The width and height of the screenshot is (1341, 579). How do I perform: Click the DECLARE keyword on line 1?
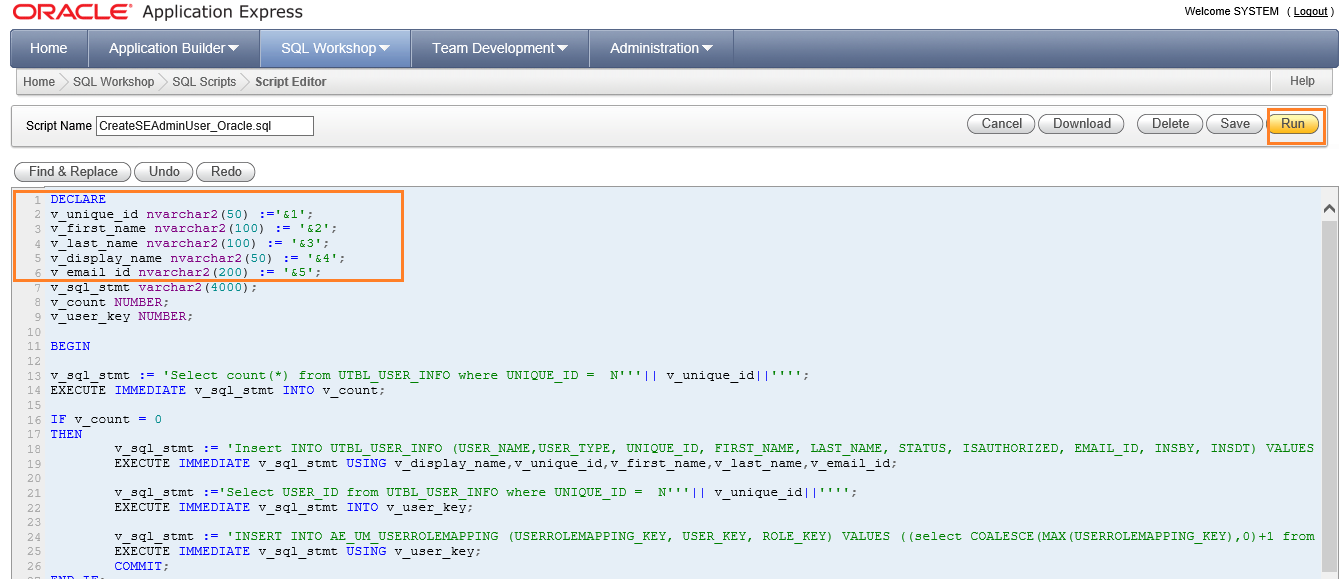coord(78,199)
